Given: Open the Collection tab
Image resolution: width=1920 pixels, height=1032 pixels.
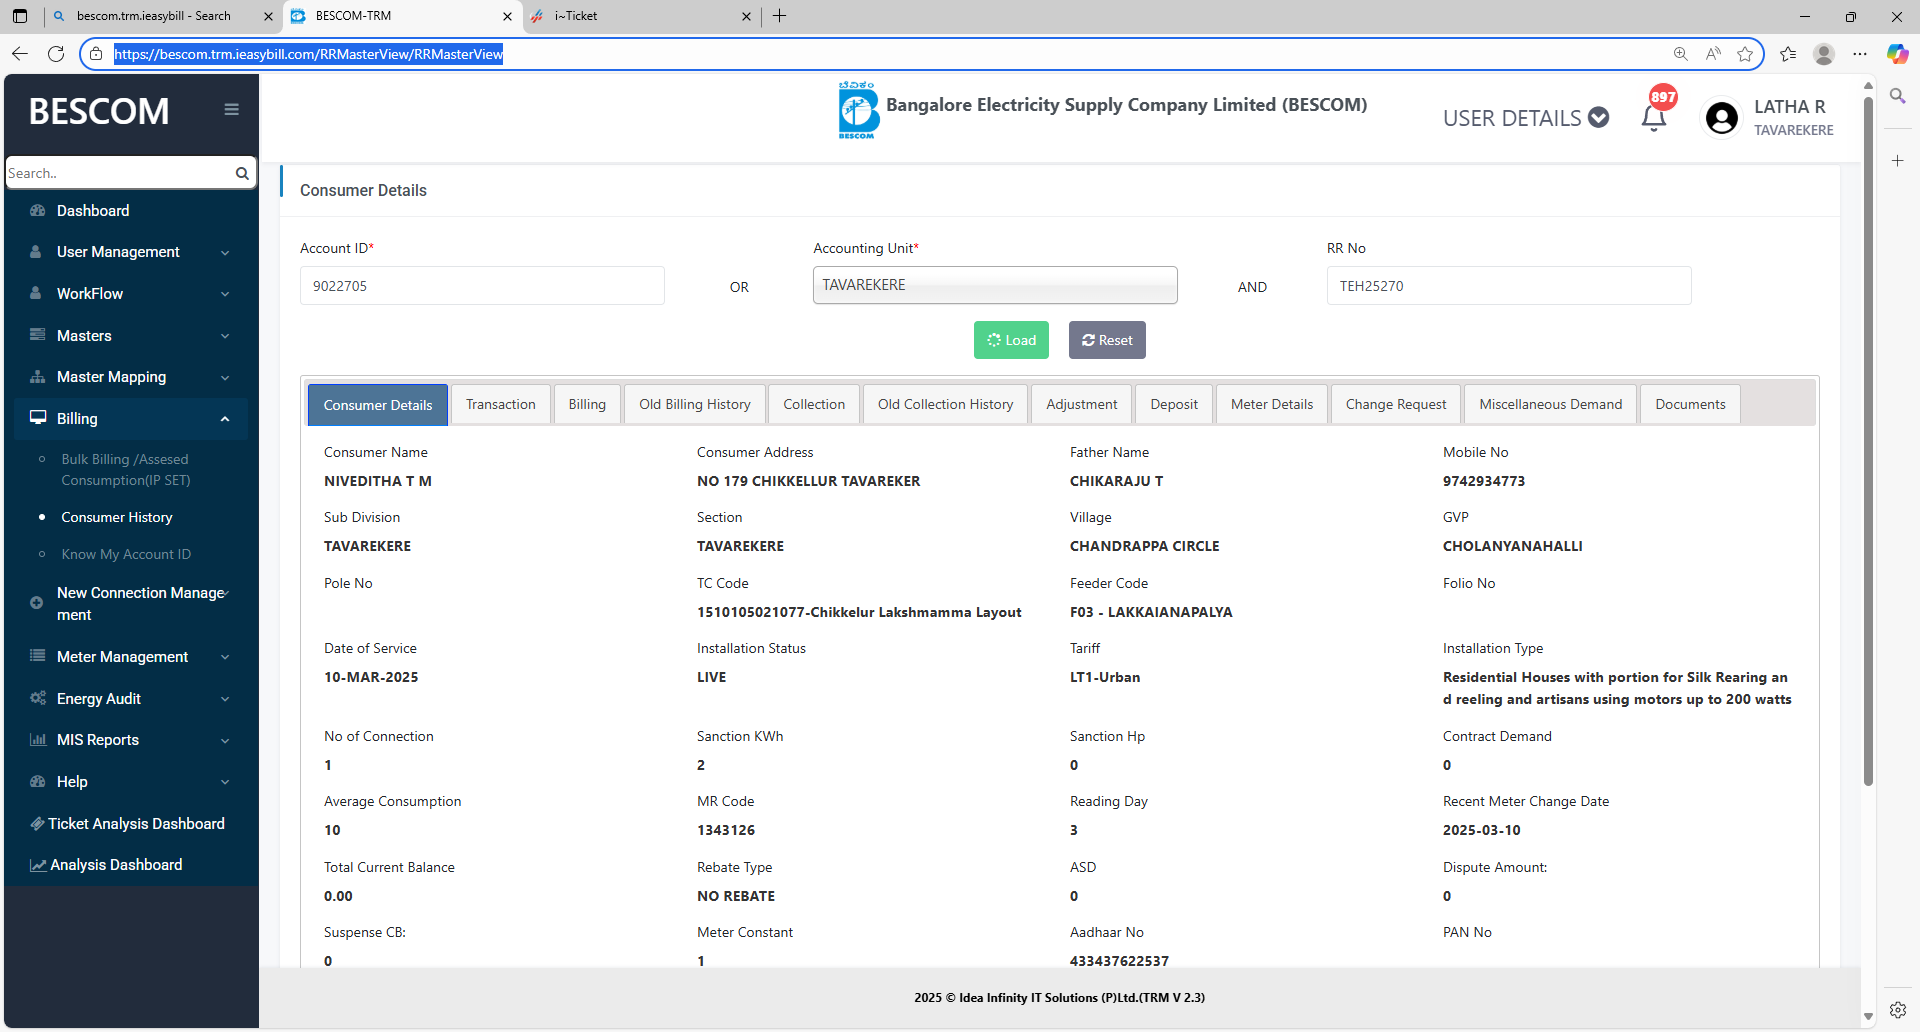Looking at the screenshot, I should [814, 404].
